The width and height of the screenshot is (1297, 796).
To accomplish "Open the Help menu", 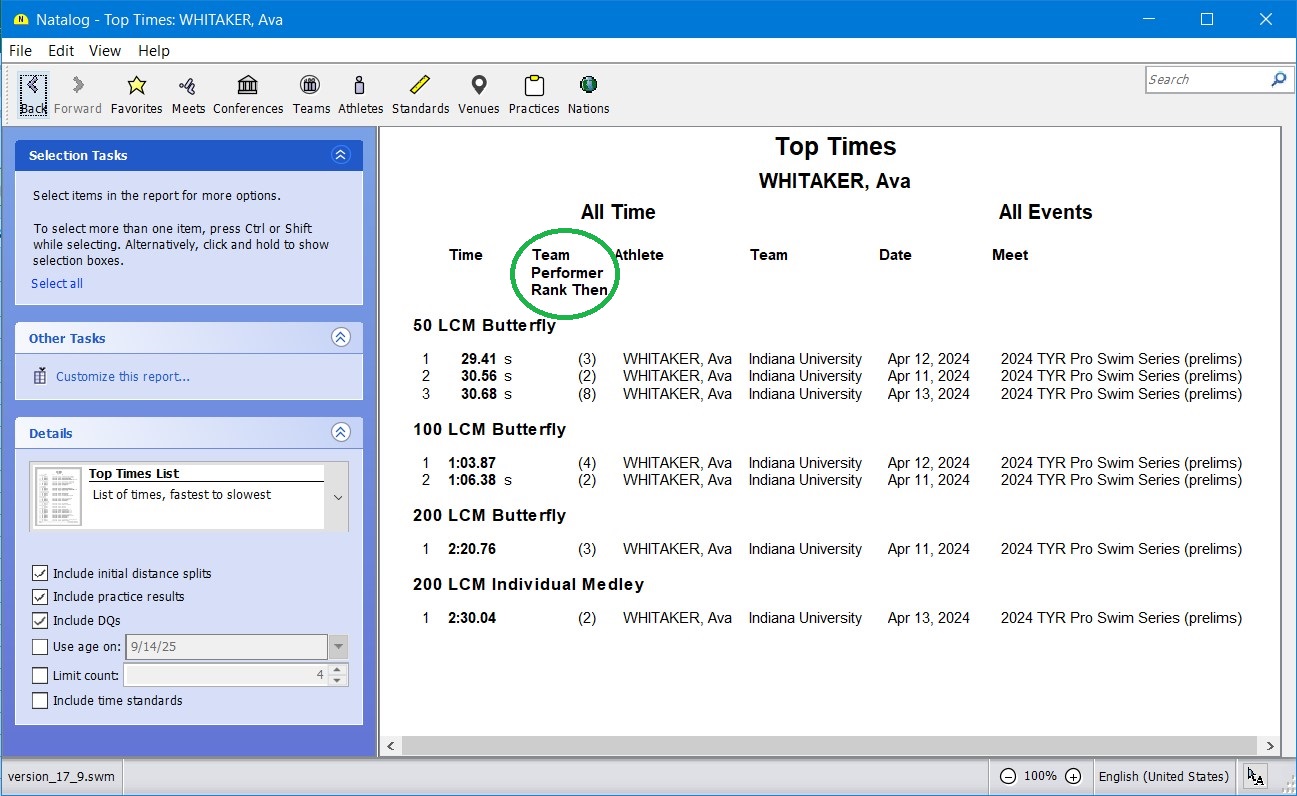I will pyautogui.click(x=153, y=51).
